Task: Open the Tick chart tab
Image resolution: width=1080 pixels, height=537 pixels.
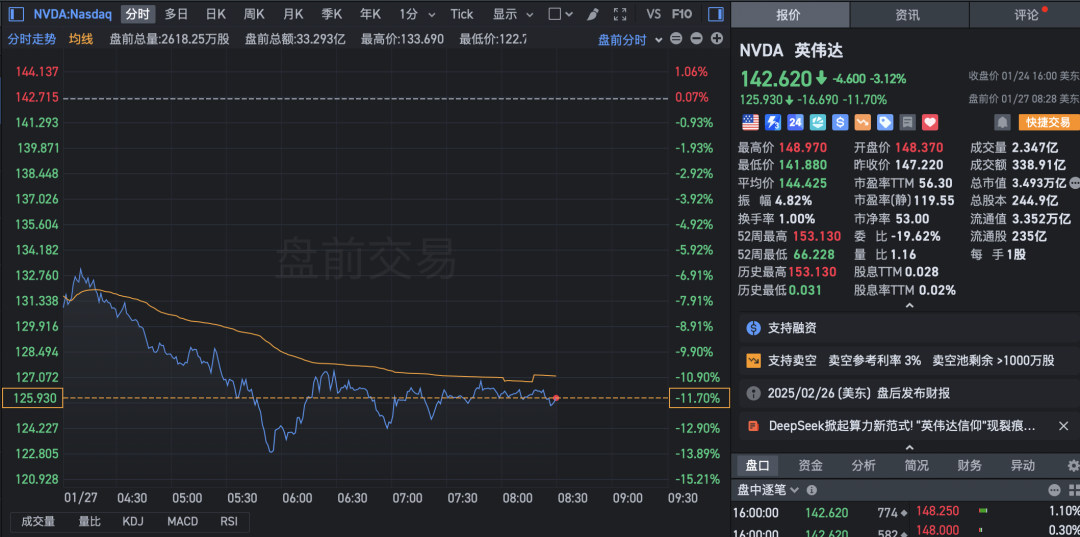Action: pos(461,14)
